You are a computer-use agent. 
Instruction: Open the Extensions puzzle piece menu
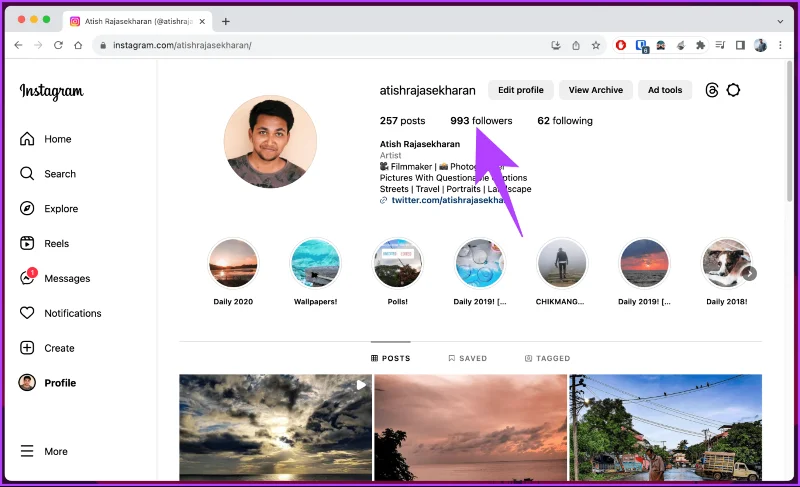[x=701, y=45]
